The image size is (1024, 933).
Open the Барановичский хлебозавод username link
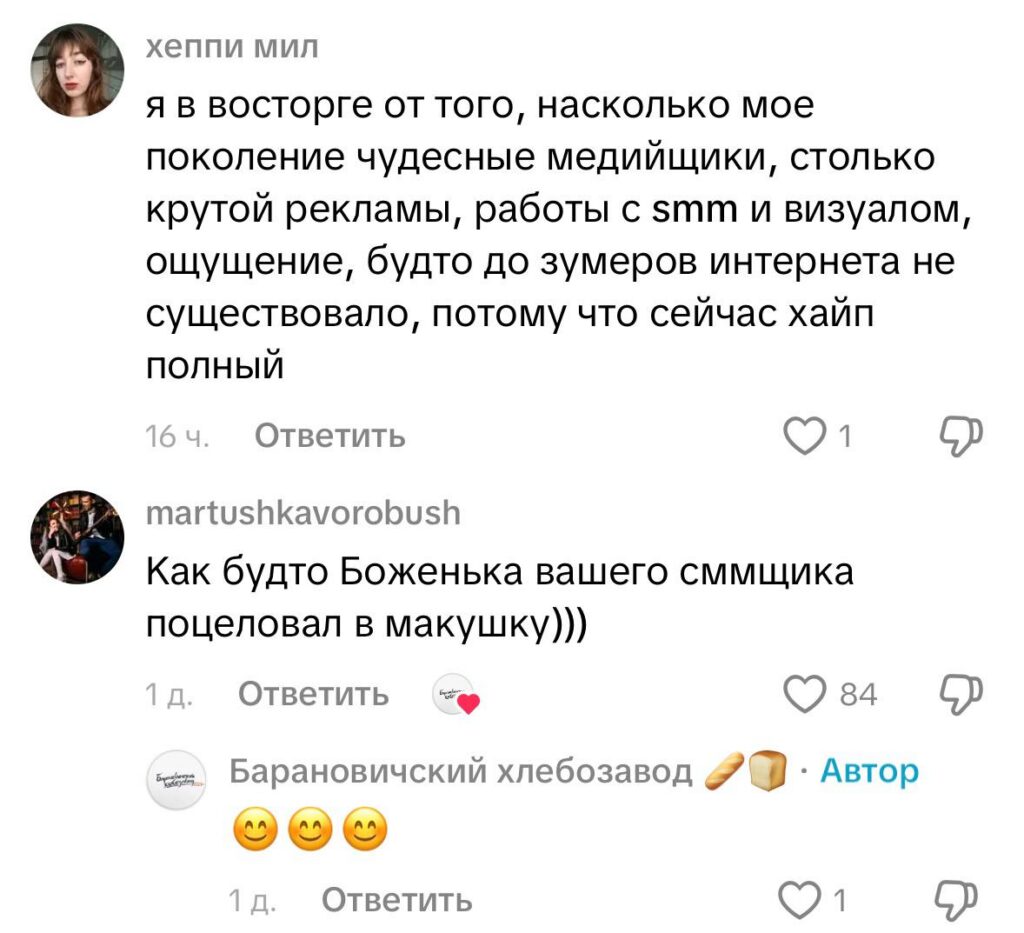460,771
